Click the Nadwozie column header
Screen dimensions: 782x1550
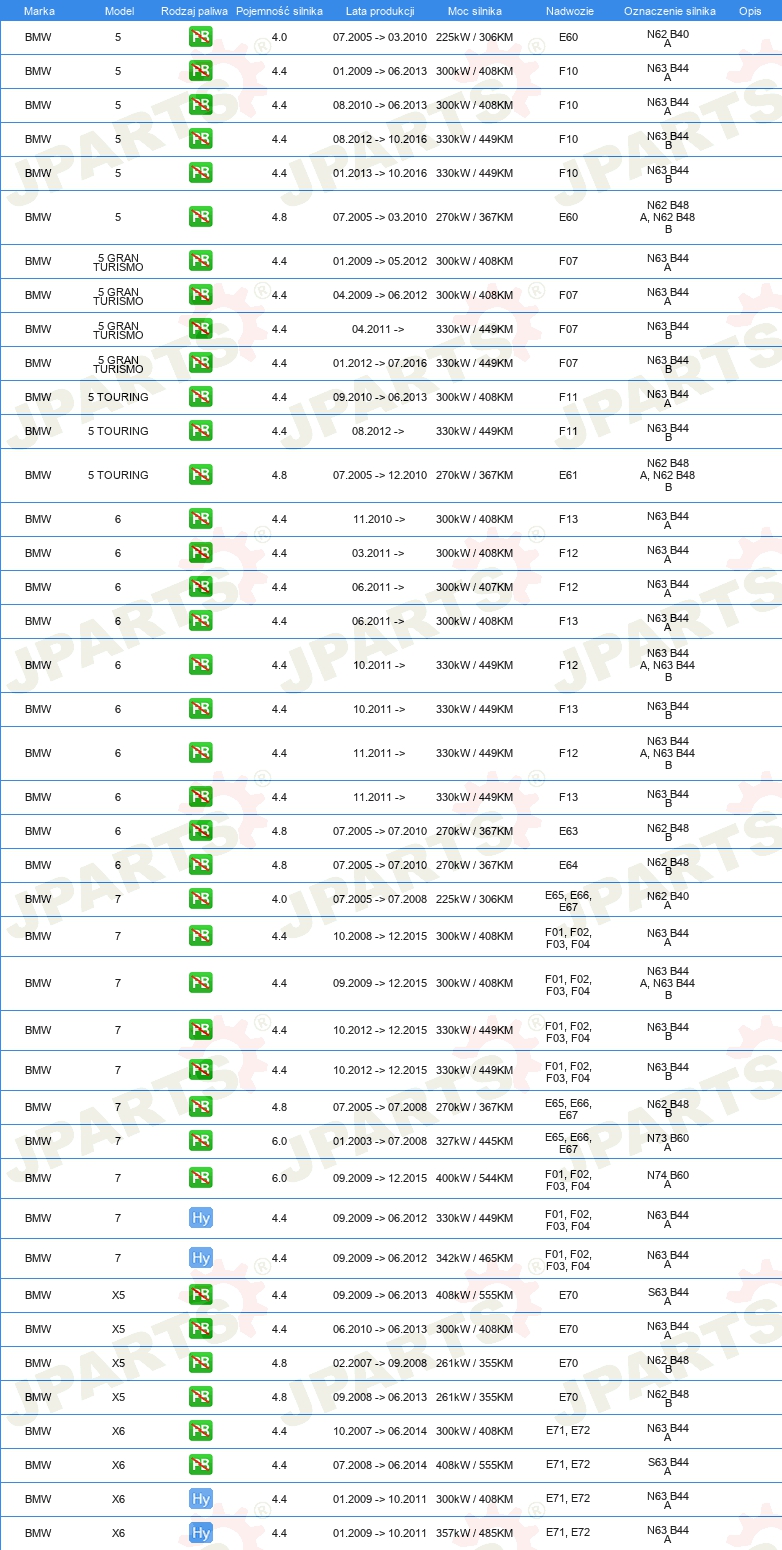[x=568, y=10]
